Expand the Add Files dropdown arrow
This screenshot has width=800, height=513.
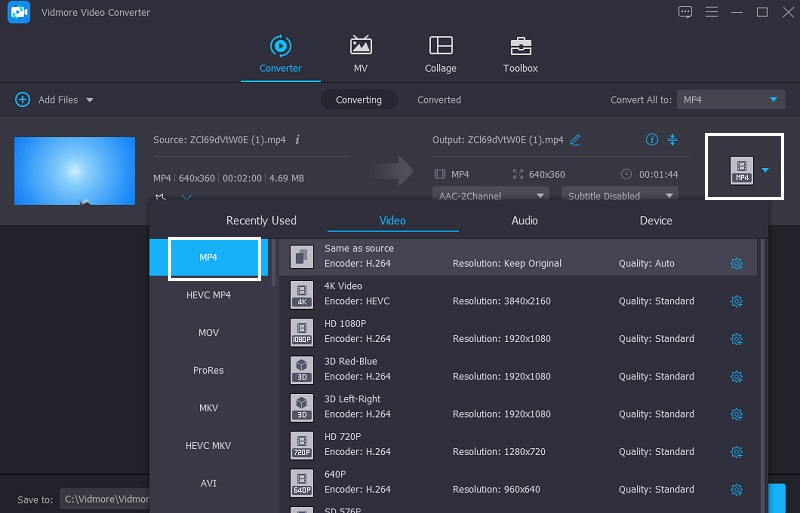coord(90,100)
